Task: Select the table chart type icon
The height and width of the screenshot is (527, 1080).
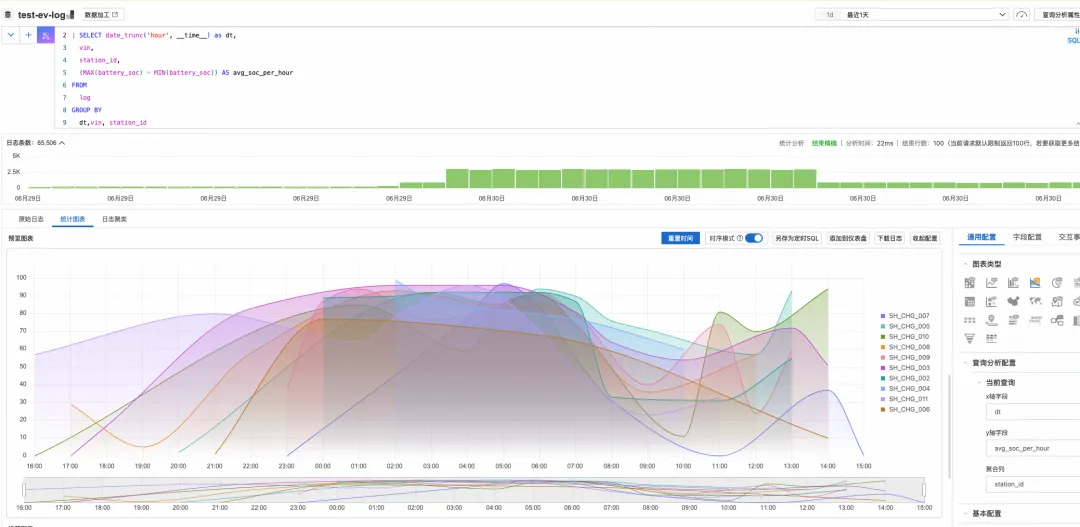Action: tap(970, 301)
